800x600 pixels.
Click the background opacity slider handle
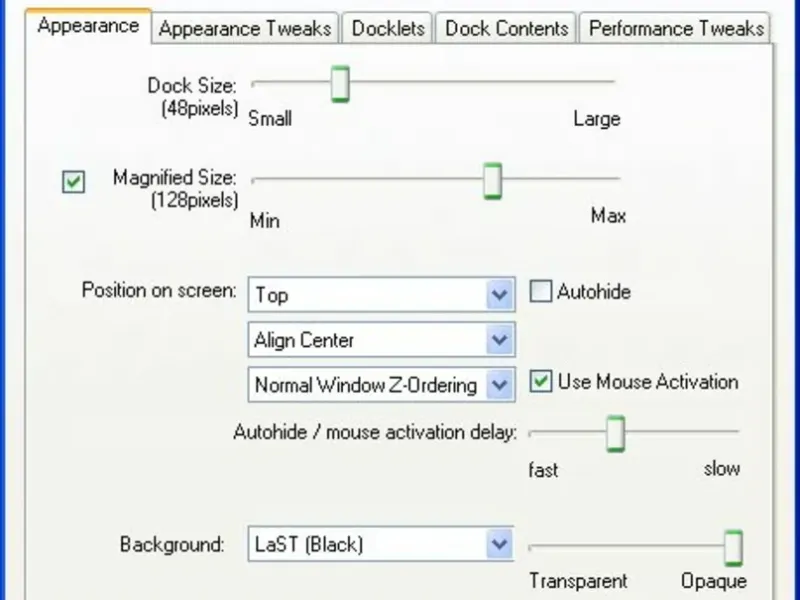point(733,547)
